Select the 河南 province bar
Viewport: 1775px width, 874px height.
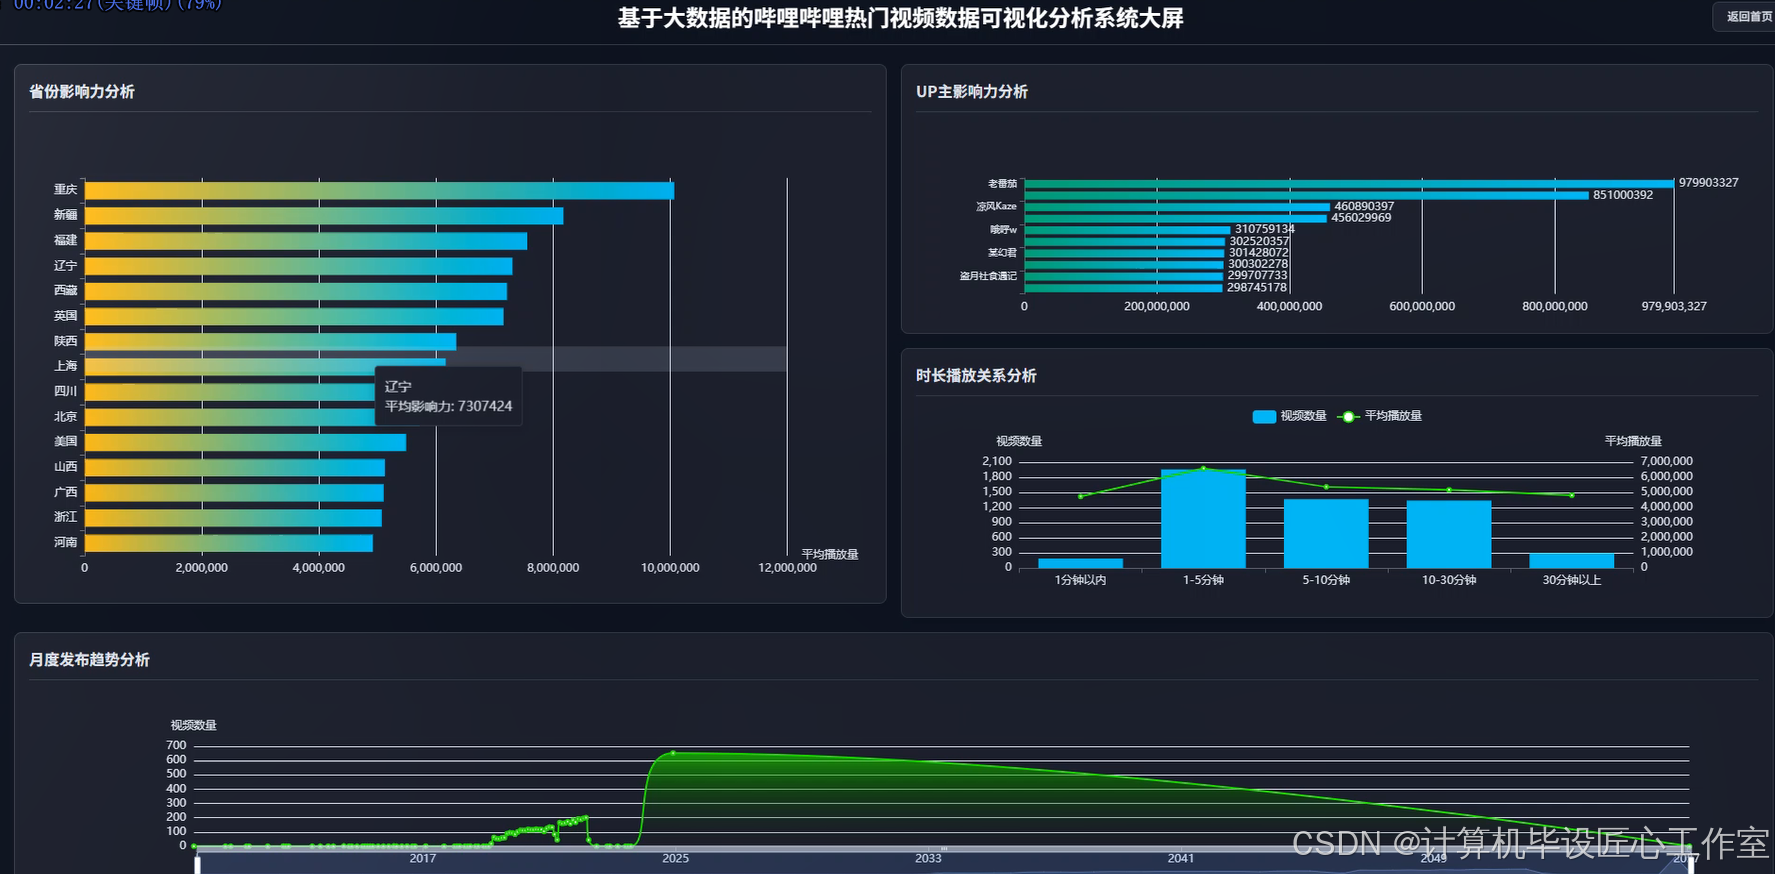point(229,543)
